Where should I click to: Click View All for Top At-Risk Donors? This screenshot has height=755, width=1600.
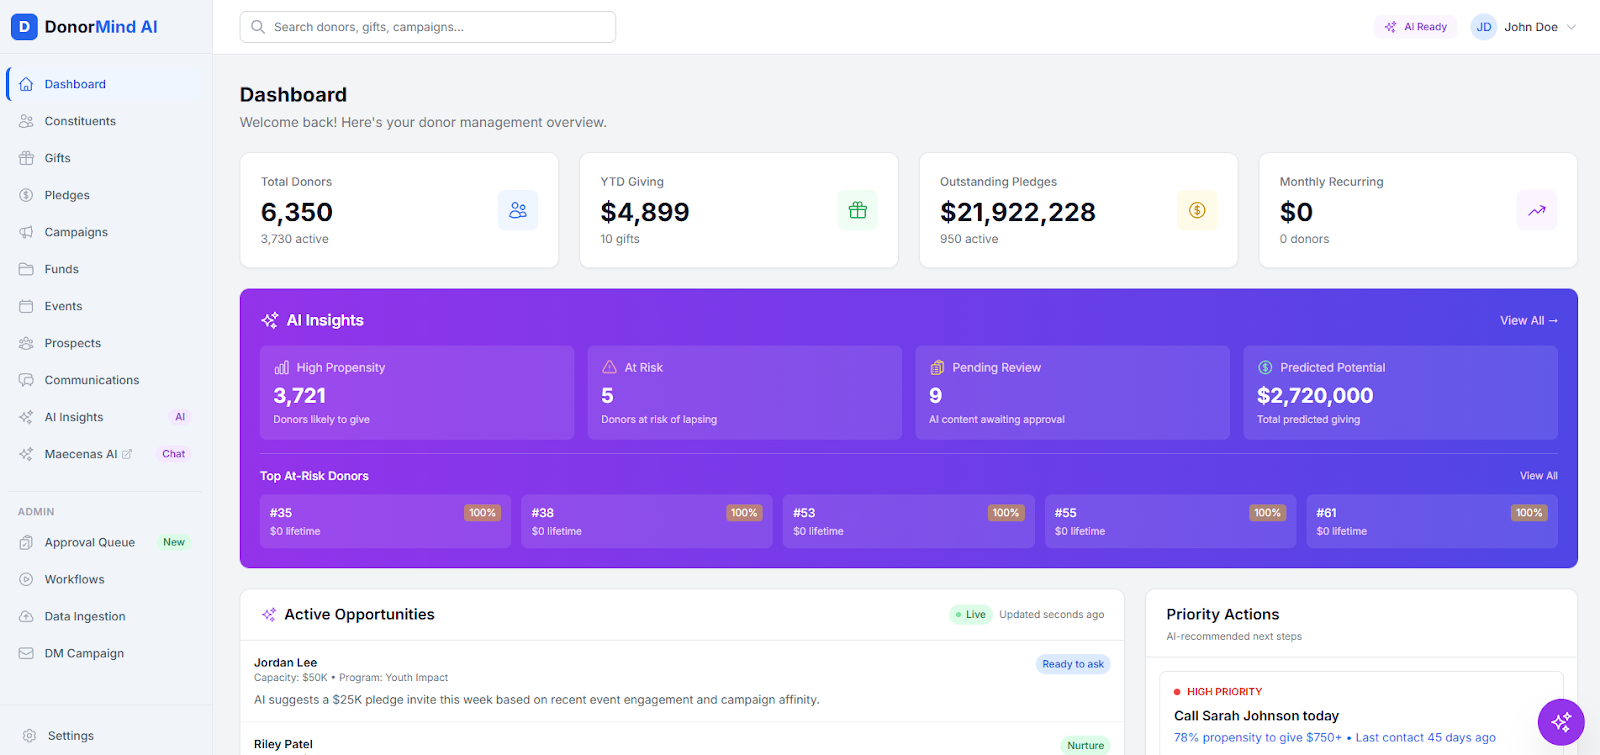point(1538,476)
